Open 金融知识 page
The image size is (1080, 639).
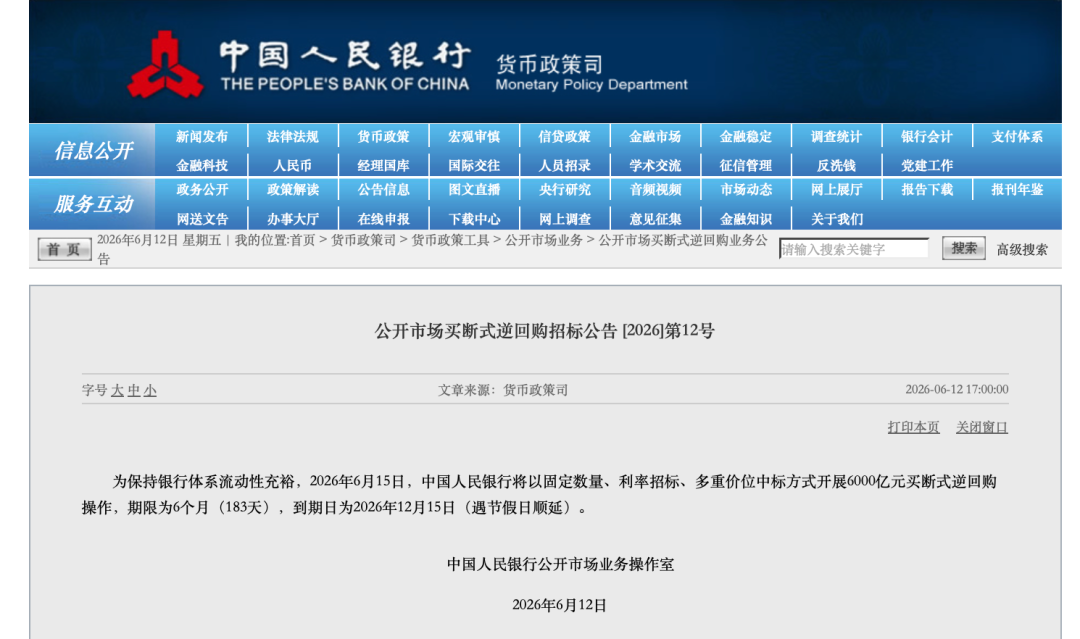[746, 220]
